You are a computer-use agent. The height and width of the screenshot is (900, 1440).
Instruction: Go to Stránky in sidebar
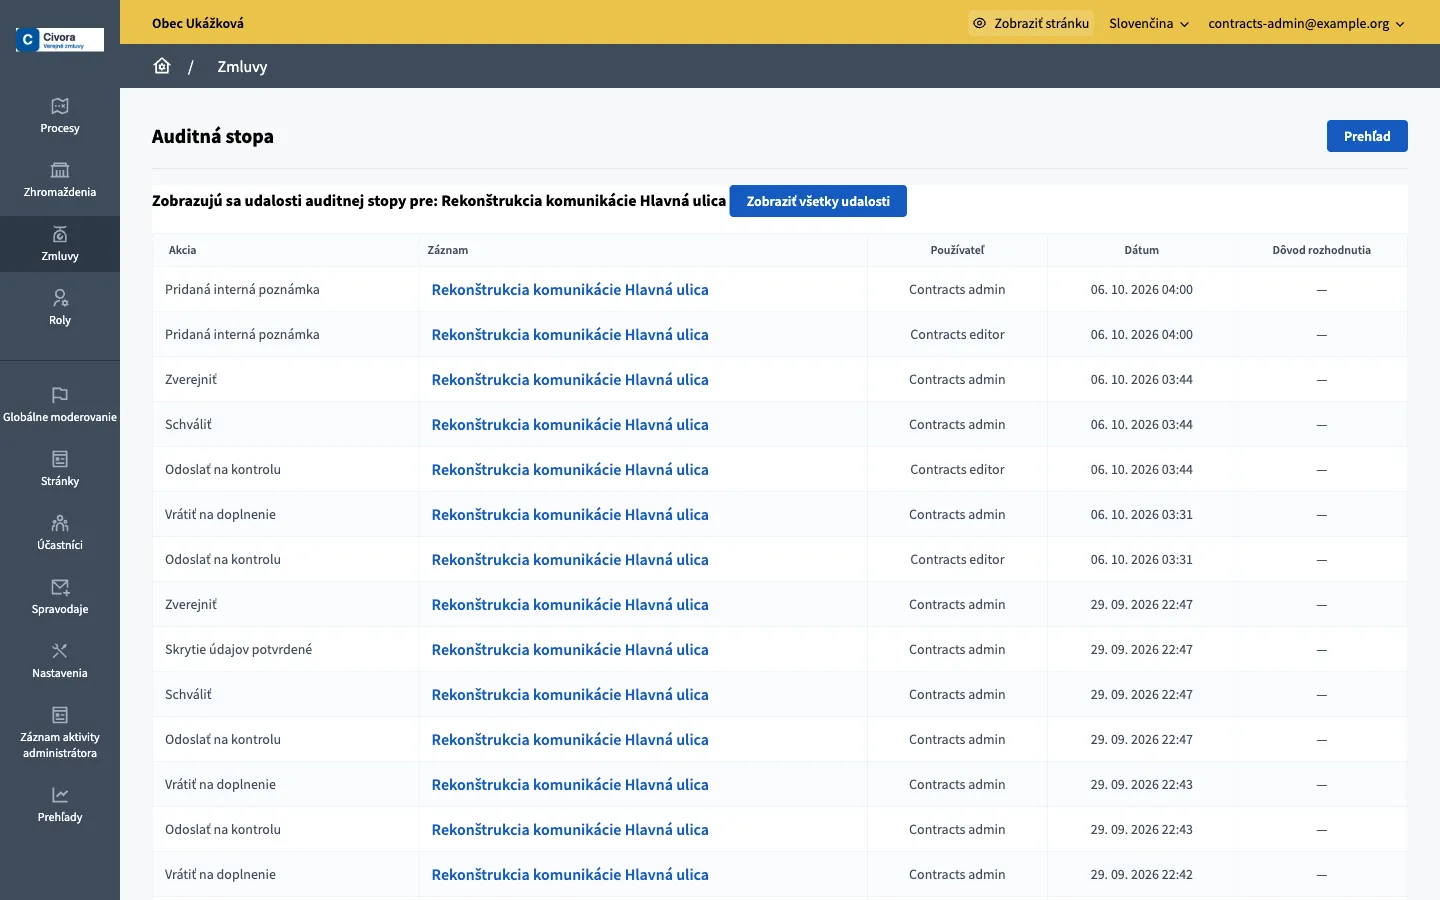(x=60, y=469)
